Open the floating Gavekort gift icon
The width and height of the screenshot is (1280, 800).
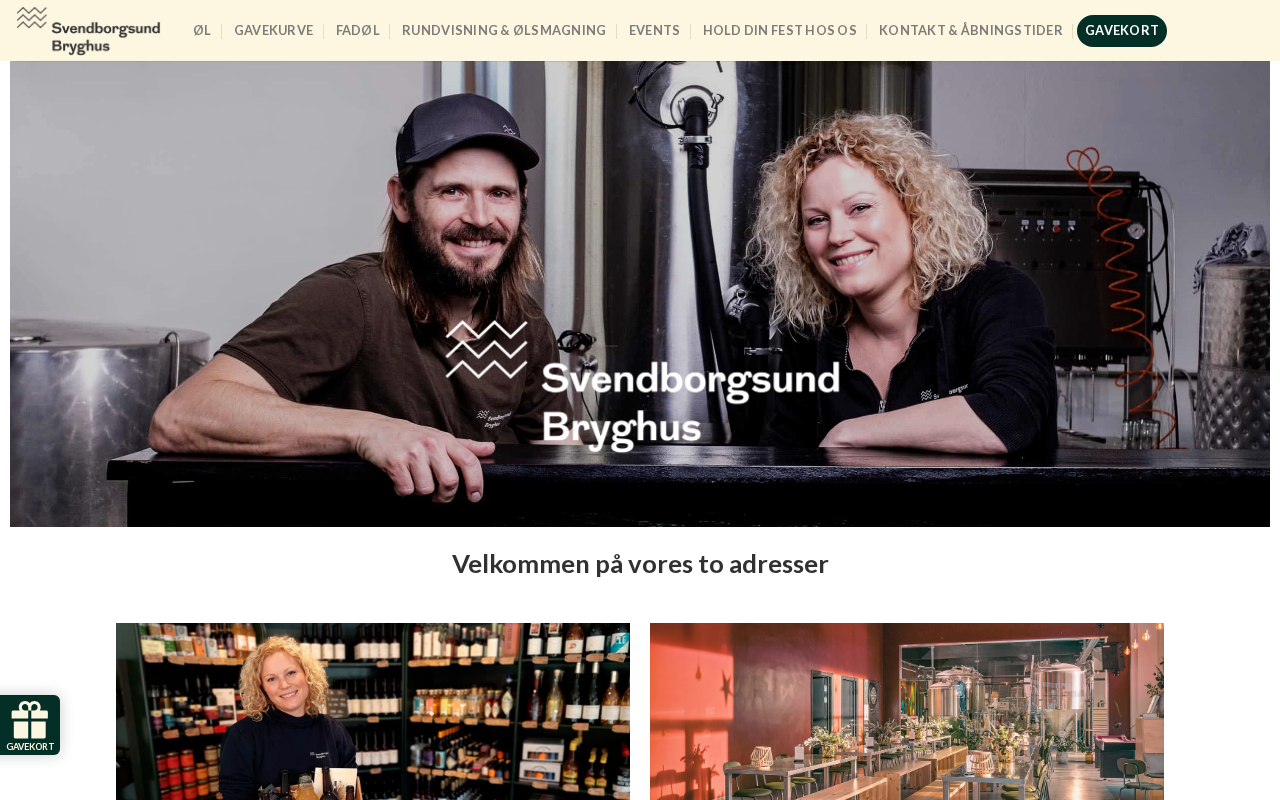point(30,725)
